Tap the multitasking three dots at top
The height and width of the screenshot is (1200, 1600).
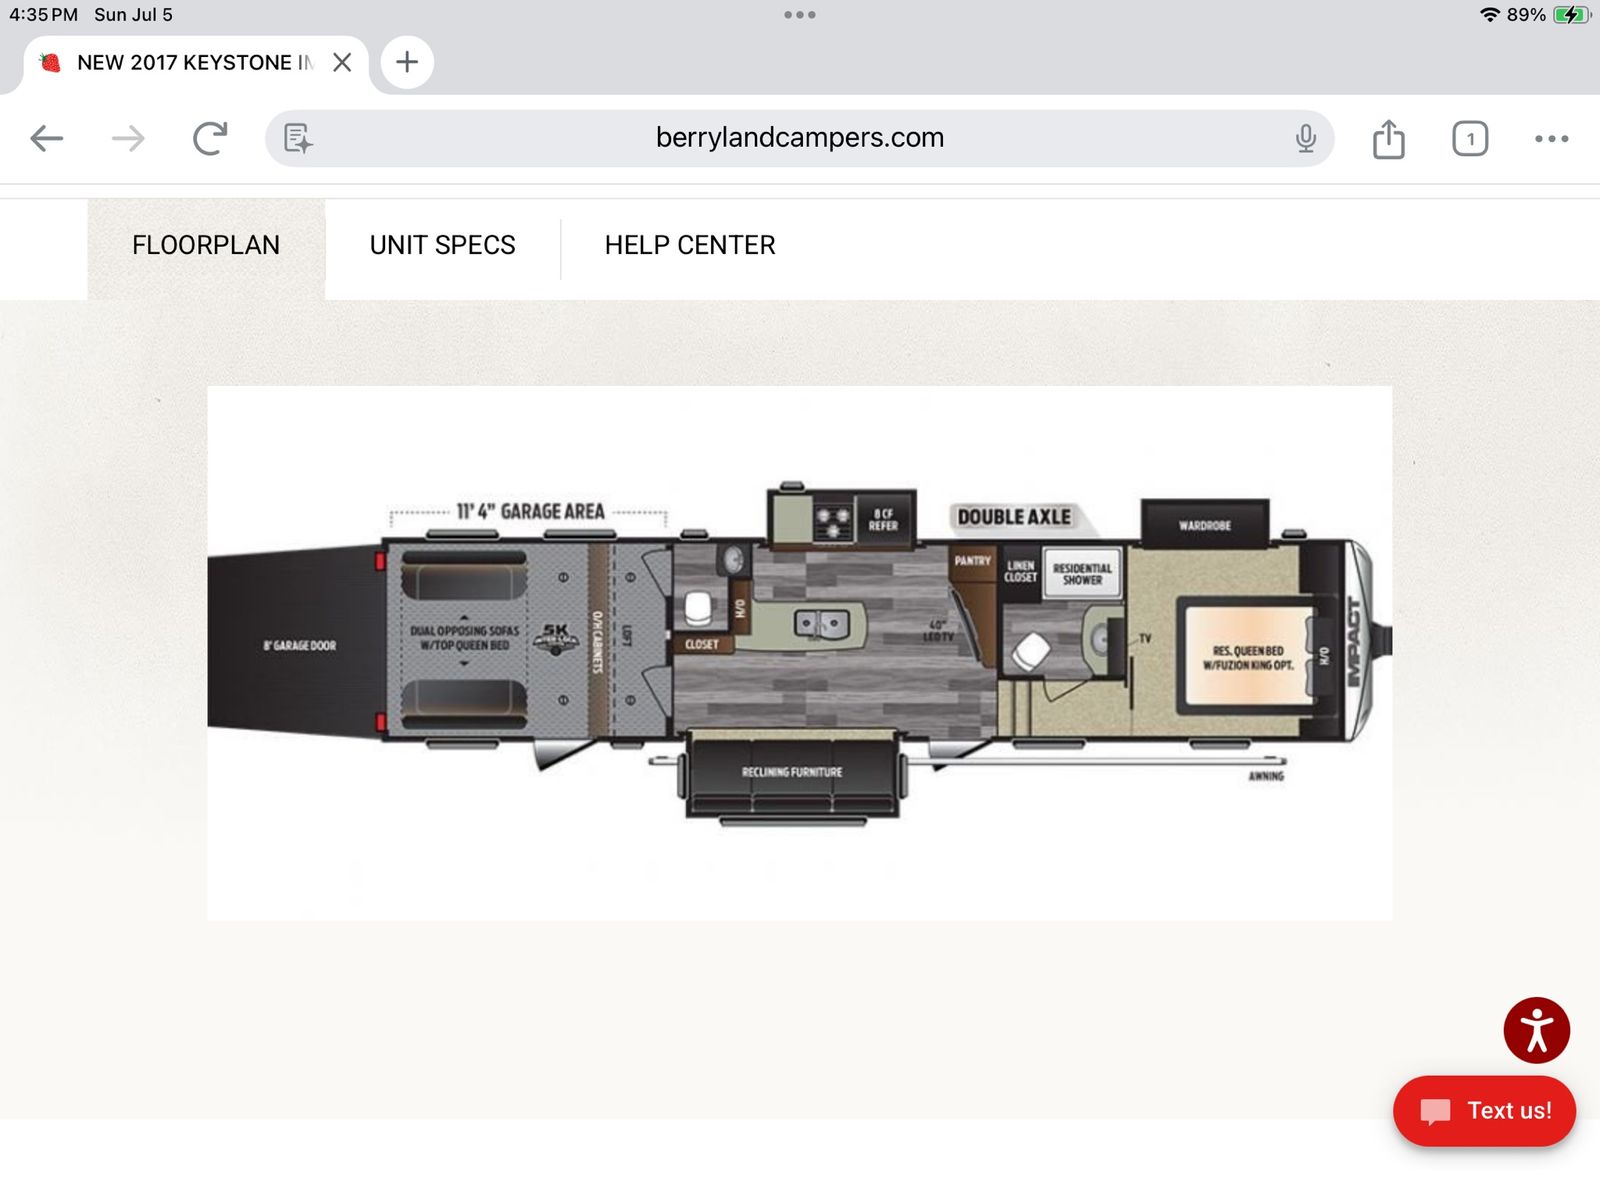(800, 14)
